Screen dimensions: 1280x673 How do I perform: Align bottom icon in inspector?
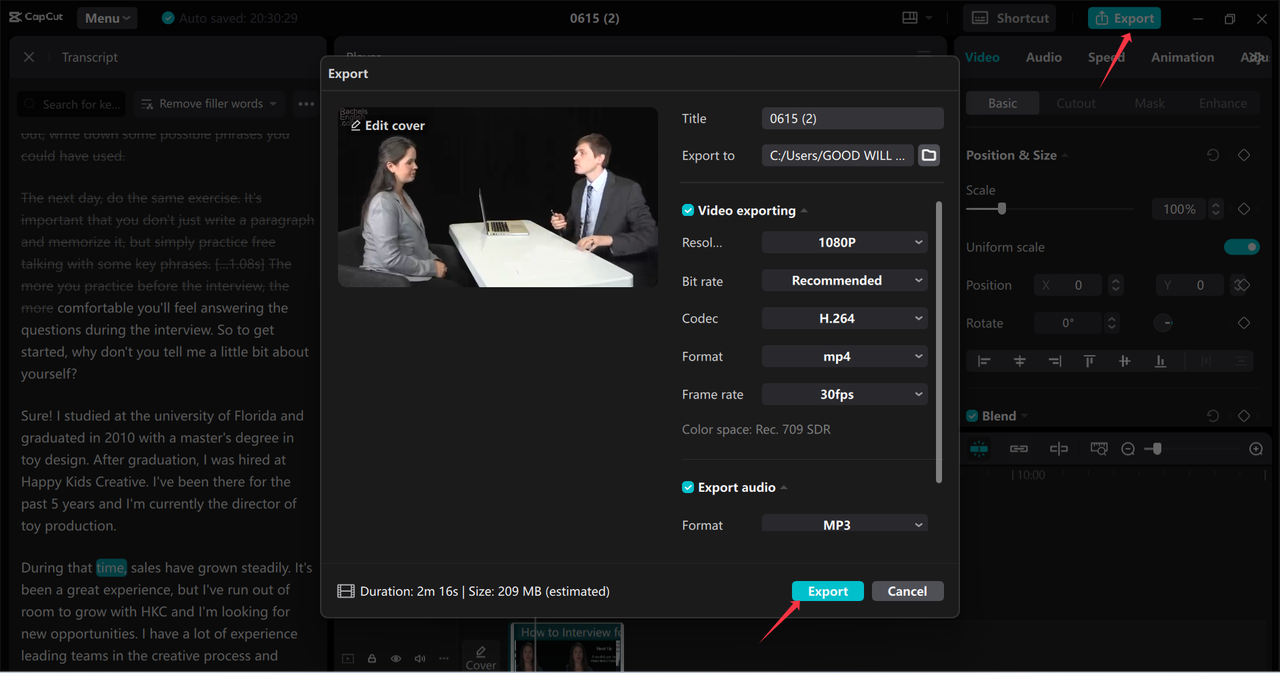point(1160,361)
